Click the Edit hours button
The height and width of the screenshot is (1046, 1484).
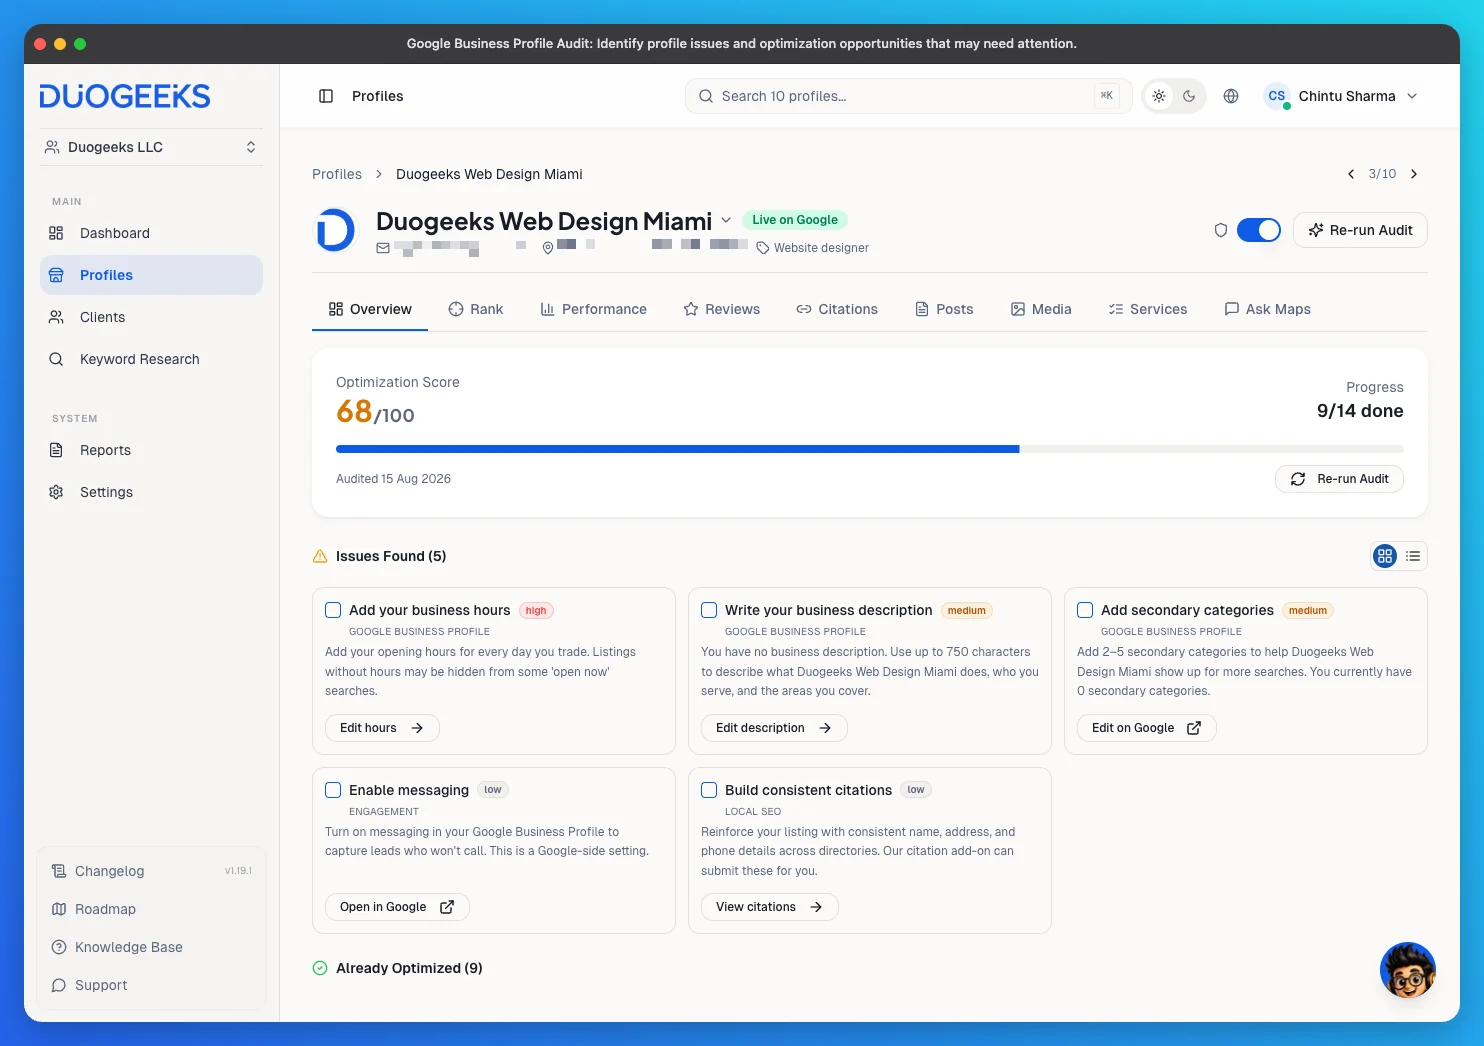382,728
